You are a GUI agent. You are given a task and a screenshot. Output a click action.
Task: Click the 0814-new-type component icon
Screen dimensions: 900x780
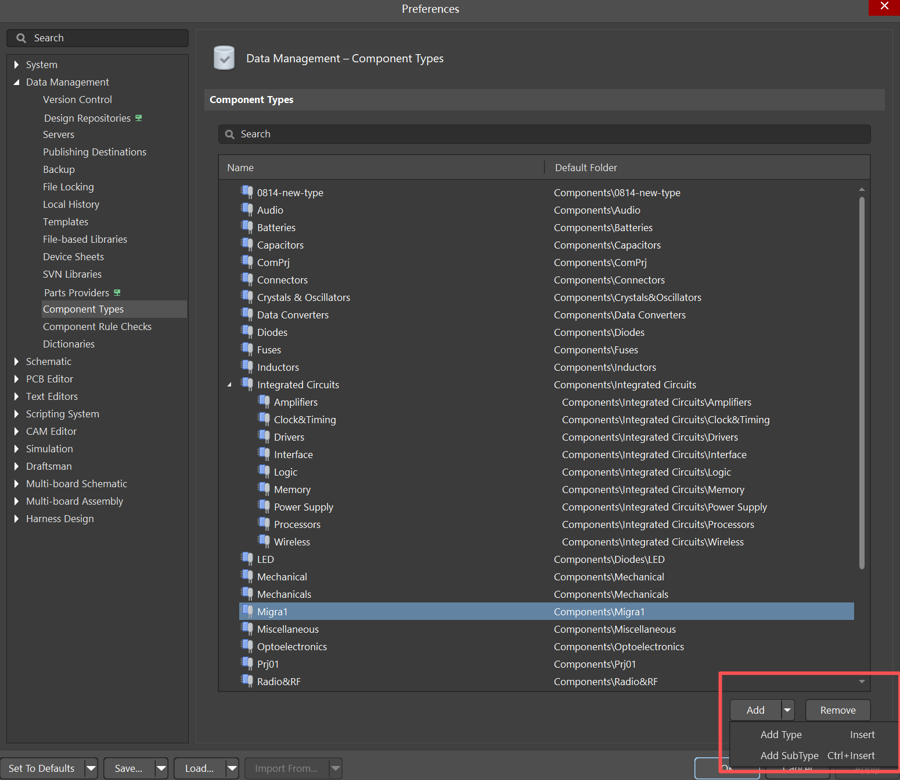pyautogui.click(x=247, y=192)
